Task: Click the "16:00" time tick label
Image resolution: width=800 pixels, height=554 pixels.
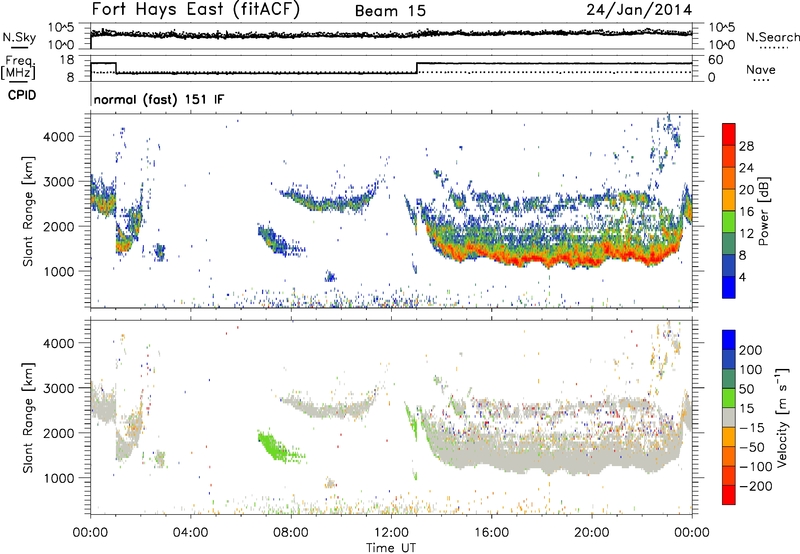Action: coord(491,533)
